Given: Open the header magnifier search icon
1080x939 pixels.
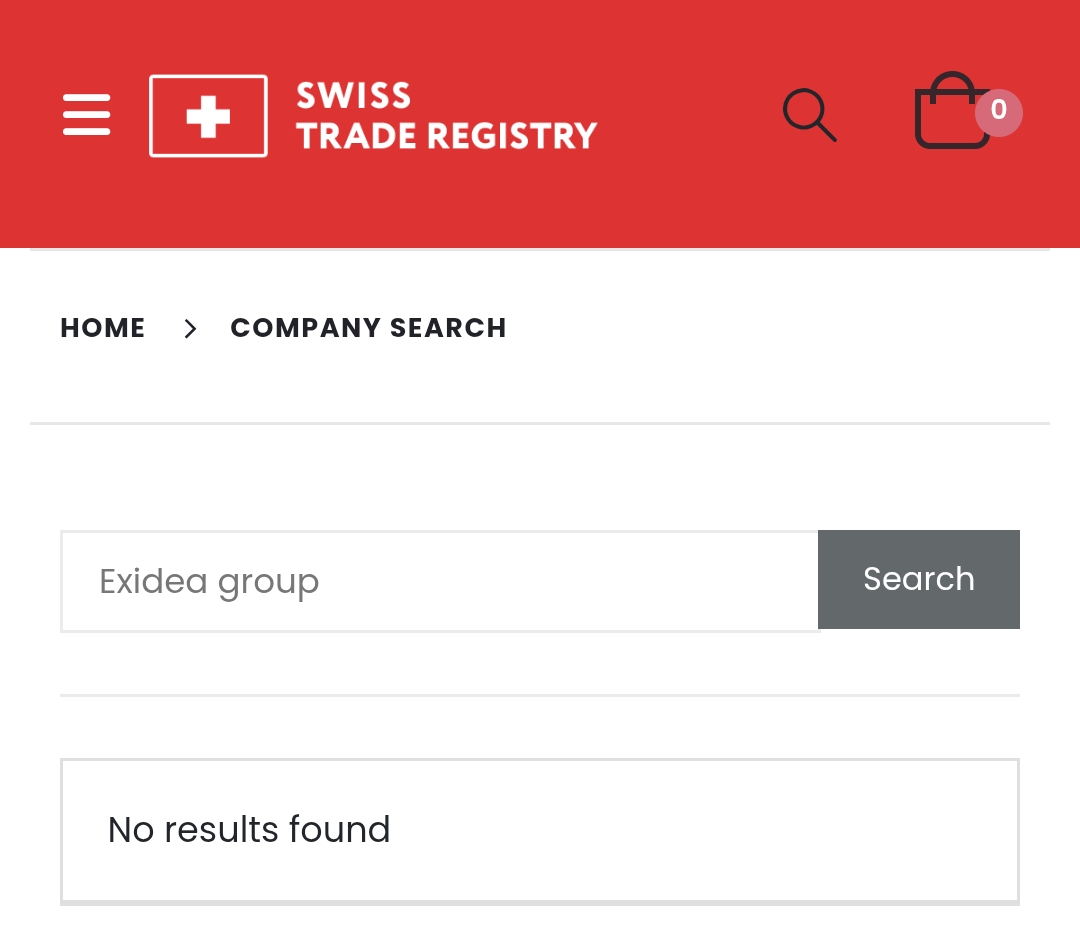Looking at the screenshot, I should [x=809, y=115].
